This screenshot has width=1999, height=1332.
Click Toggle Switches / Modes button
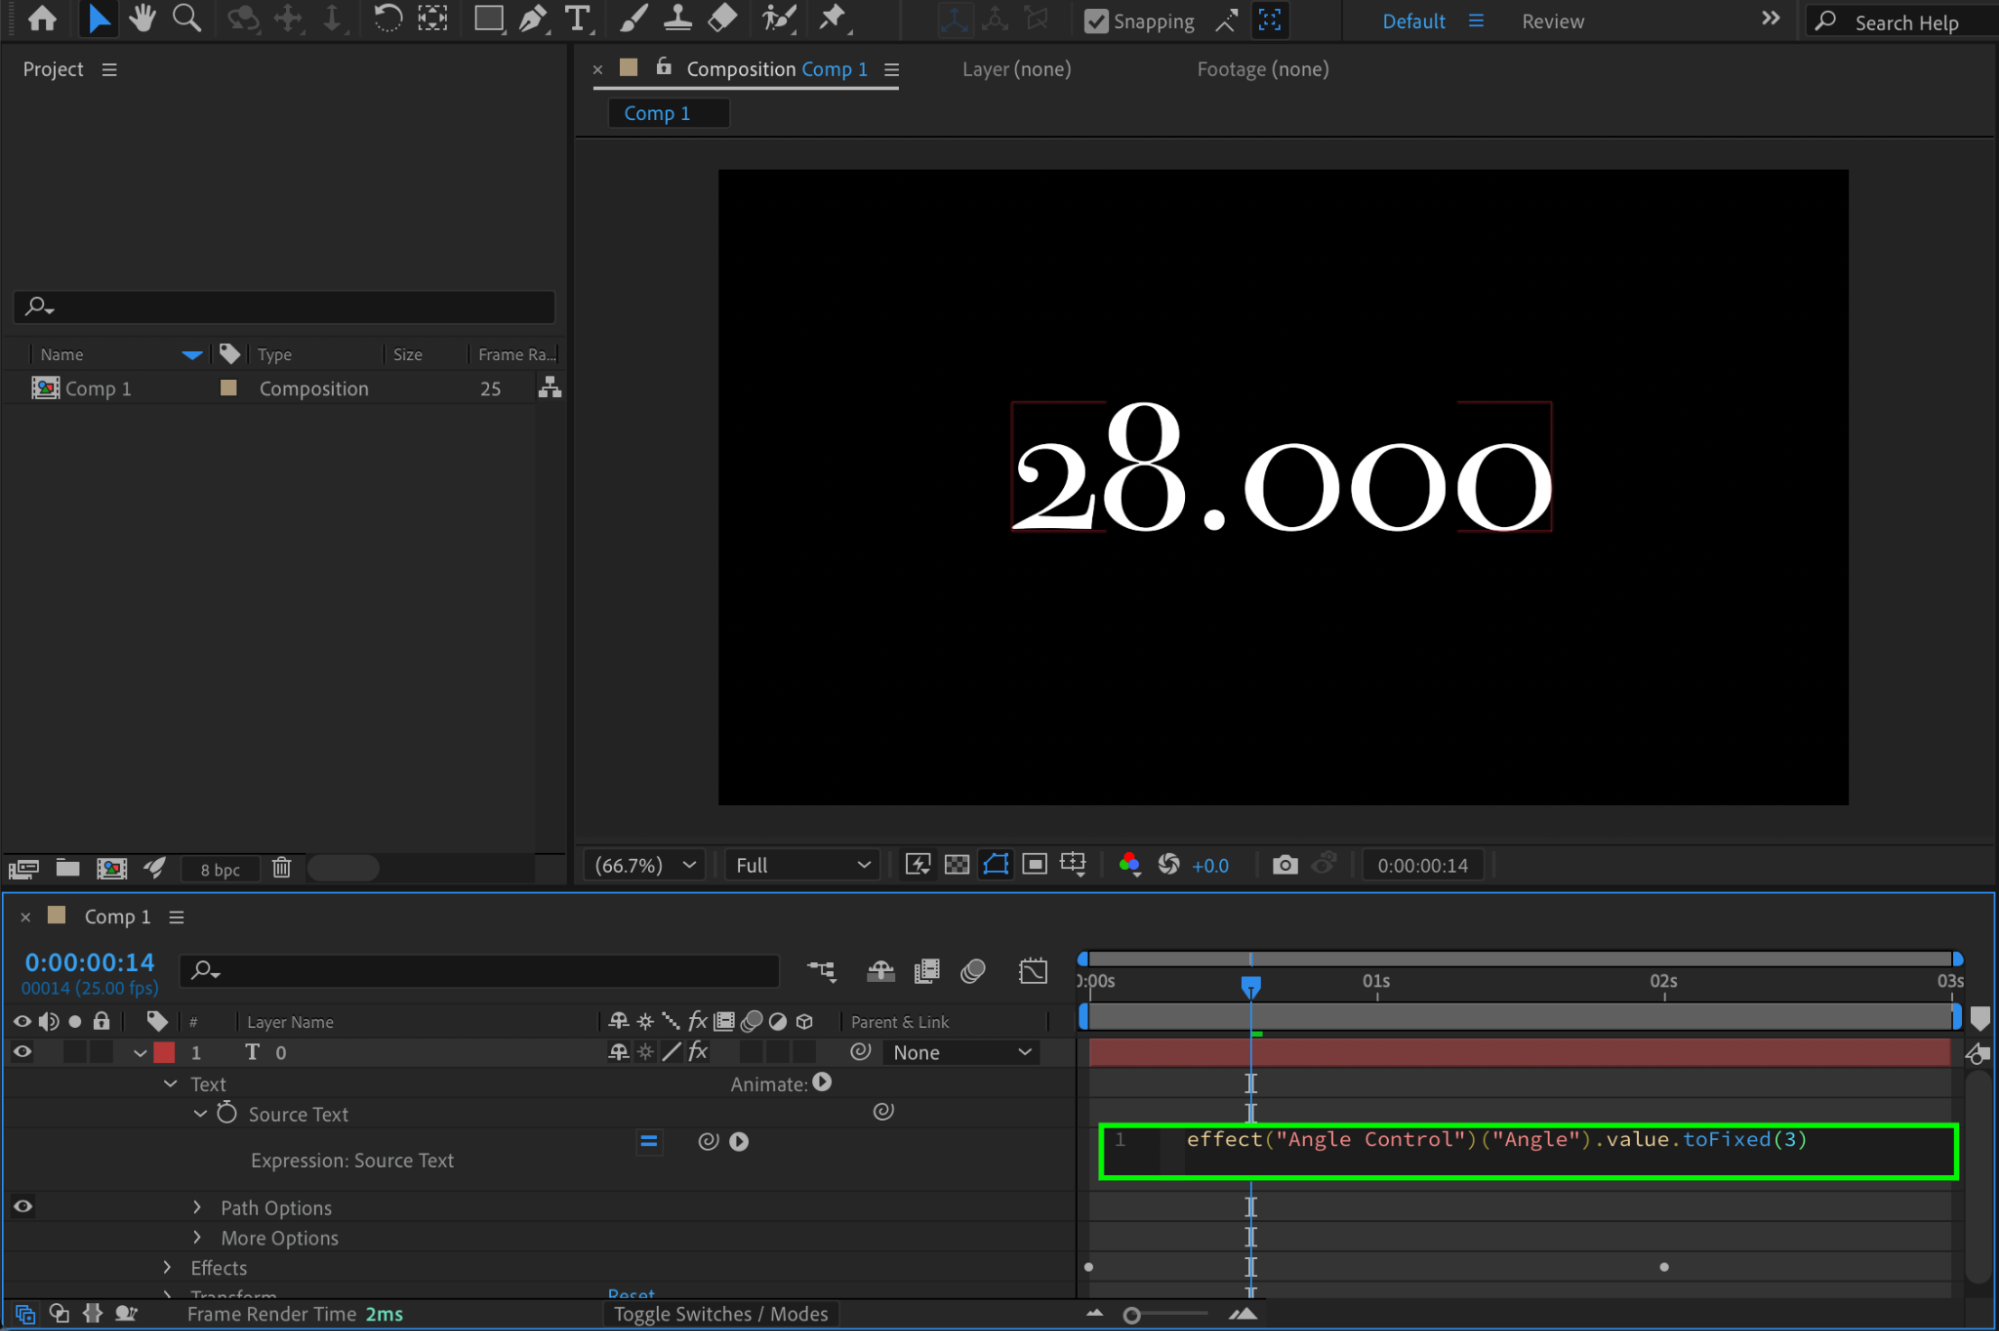pos(721,1314)
